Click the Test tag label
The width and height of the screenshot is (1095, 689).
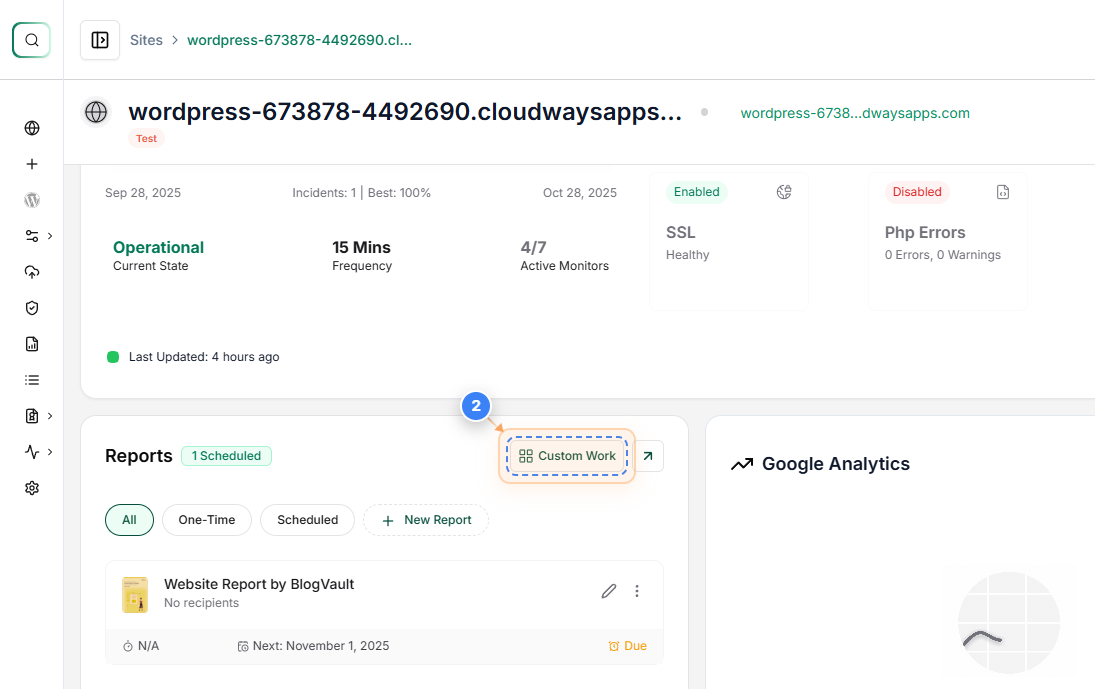(146, 138)
